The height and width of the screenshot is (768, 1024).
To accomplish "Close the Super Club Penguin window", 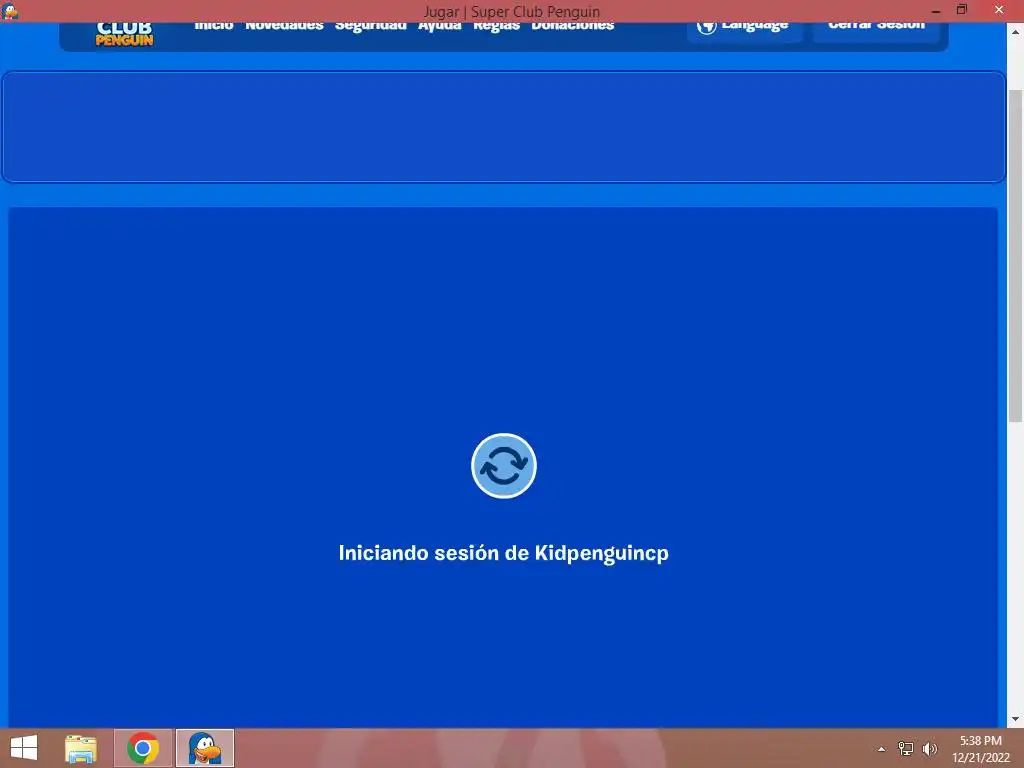I will 999,10.
